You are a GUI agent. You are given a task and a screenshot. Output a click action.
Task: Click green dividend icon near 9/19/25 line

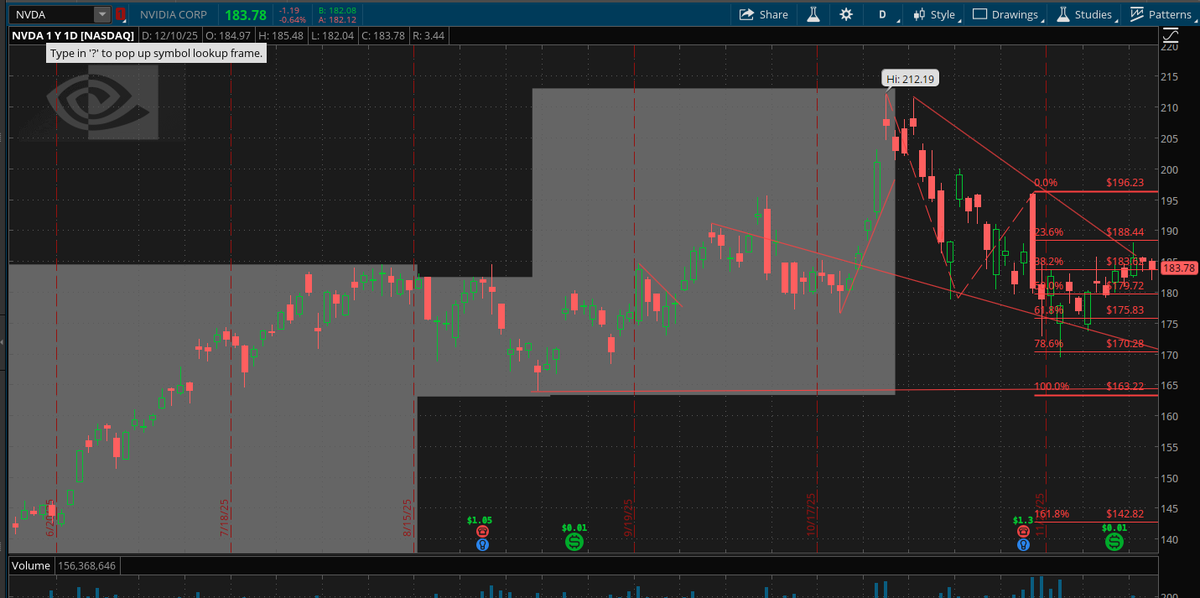pyautogui.click(x=575, y=541)
